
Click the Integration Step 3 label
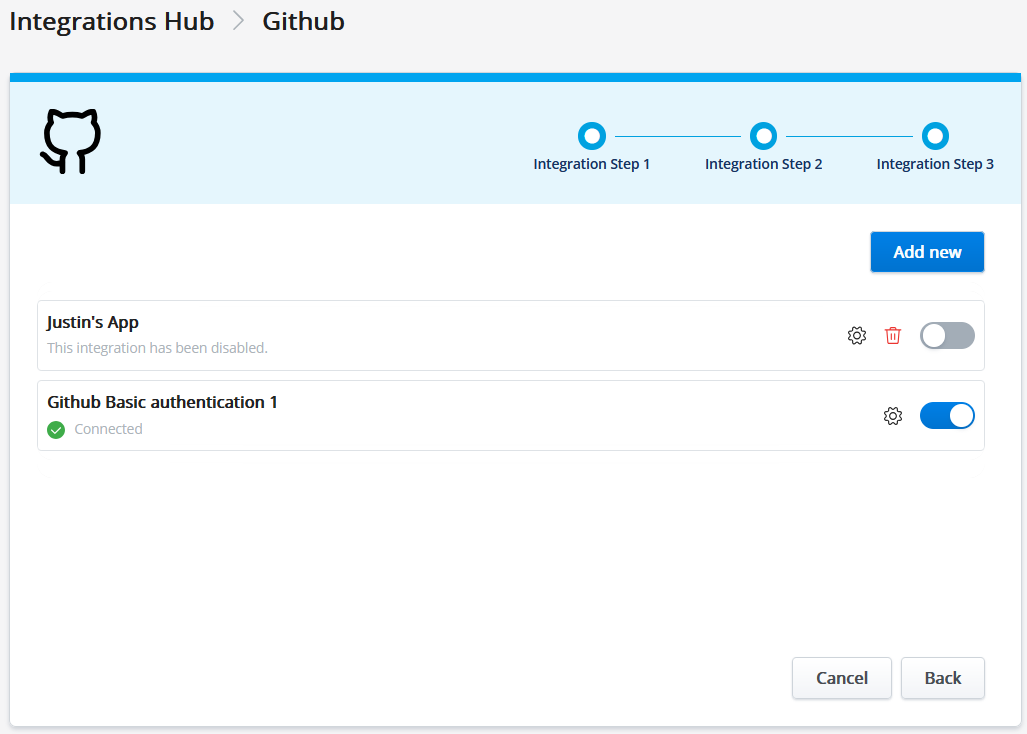[935, 164]
